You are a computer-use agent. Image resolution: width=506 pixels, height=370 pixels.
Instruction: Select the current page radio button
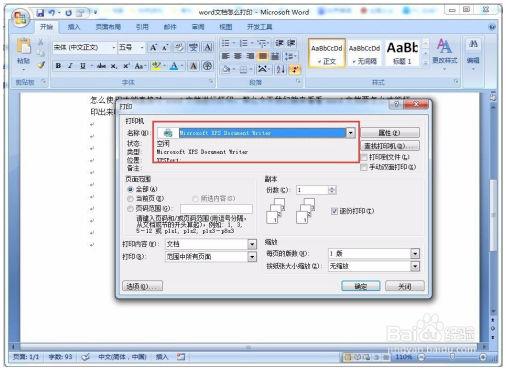tap(130, 199)
